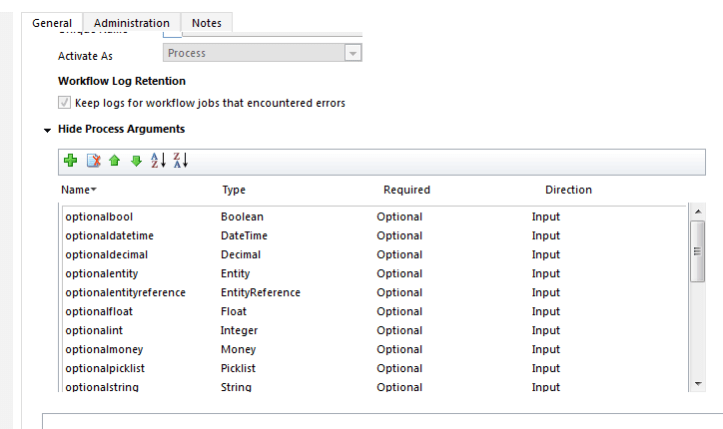This screenshot has width=723, height=429.
Task: Click the Picklist type cell
Action: pos(238,368)
